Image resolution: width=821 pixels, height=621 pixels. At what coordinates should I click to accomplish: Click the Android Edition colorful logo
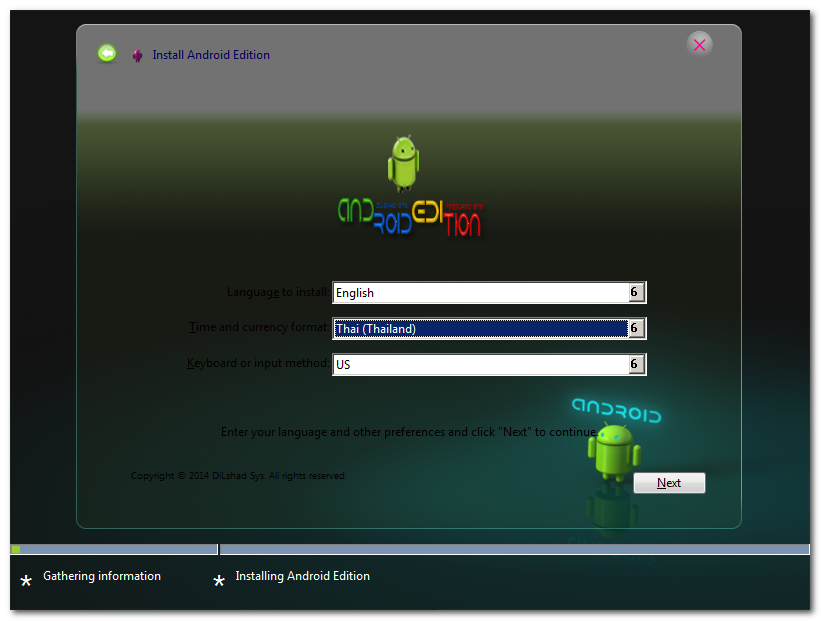(x=410, y=217)
